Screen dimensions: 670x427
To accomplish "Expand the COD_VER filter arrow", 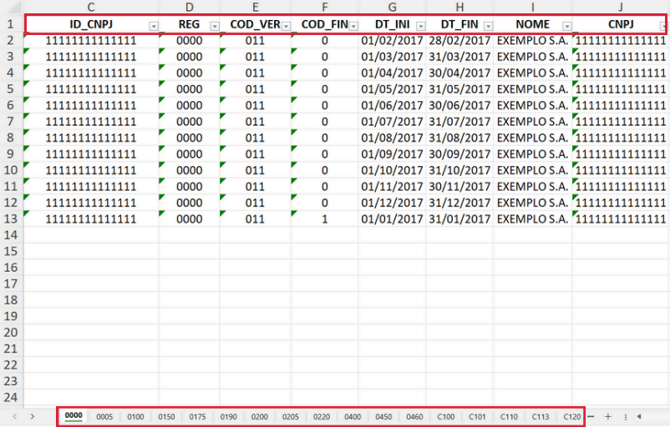I will click(x=285, y=25).
